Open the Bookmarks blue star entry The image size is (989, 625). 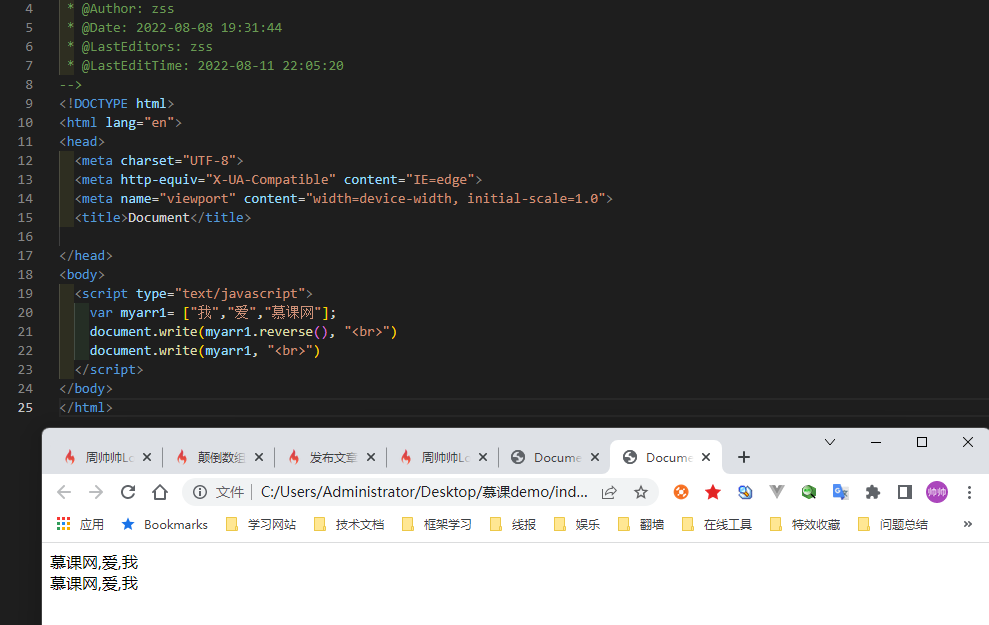(x=165, y=524)
